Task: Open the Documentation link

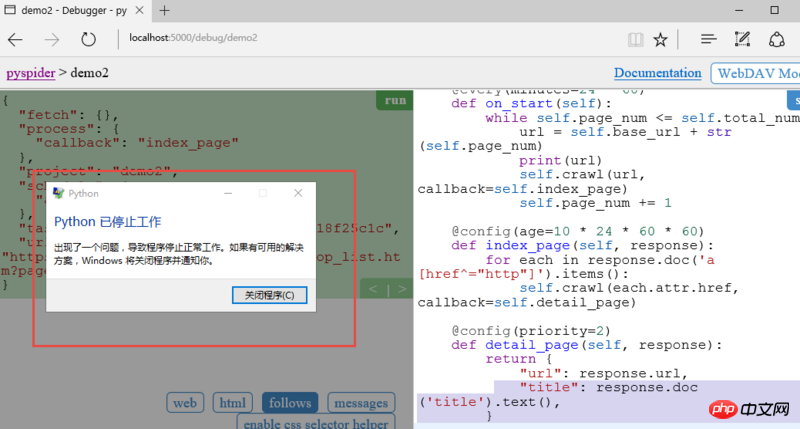Action: [x=657, y=73]
